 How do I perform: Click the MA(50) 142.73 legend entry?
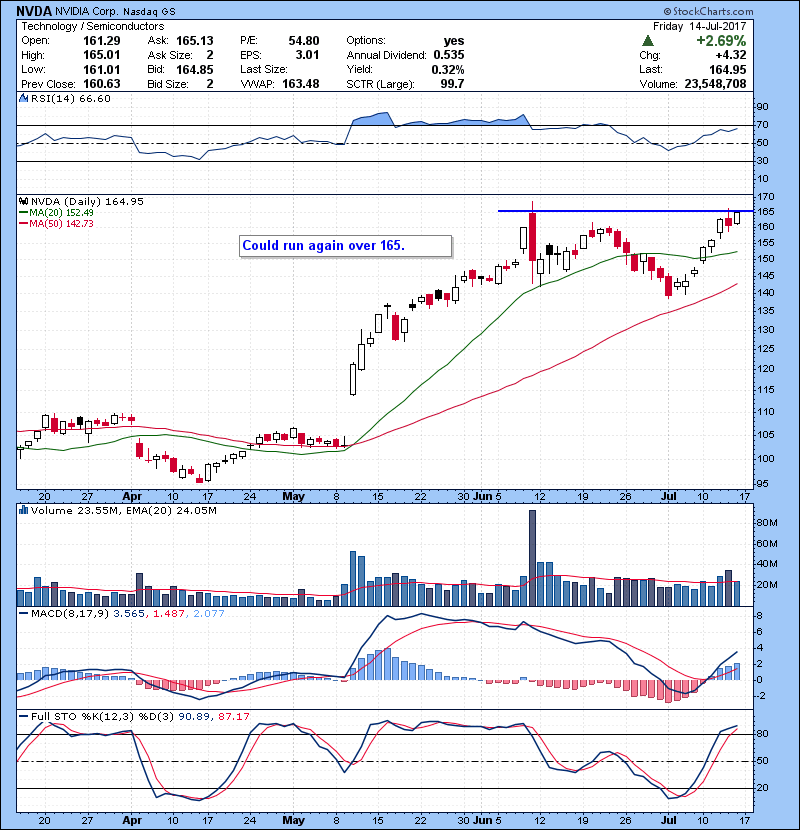click(56, 223)
